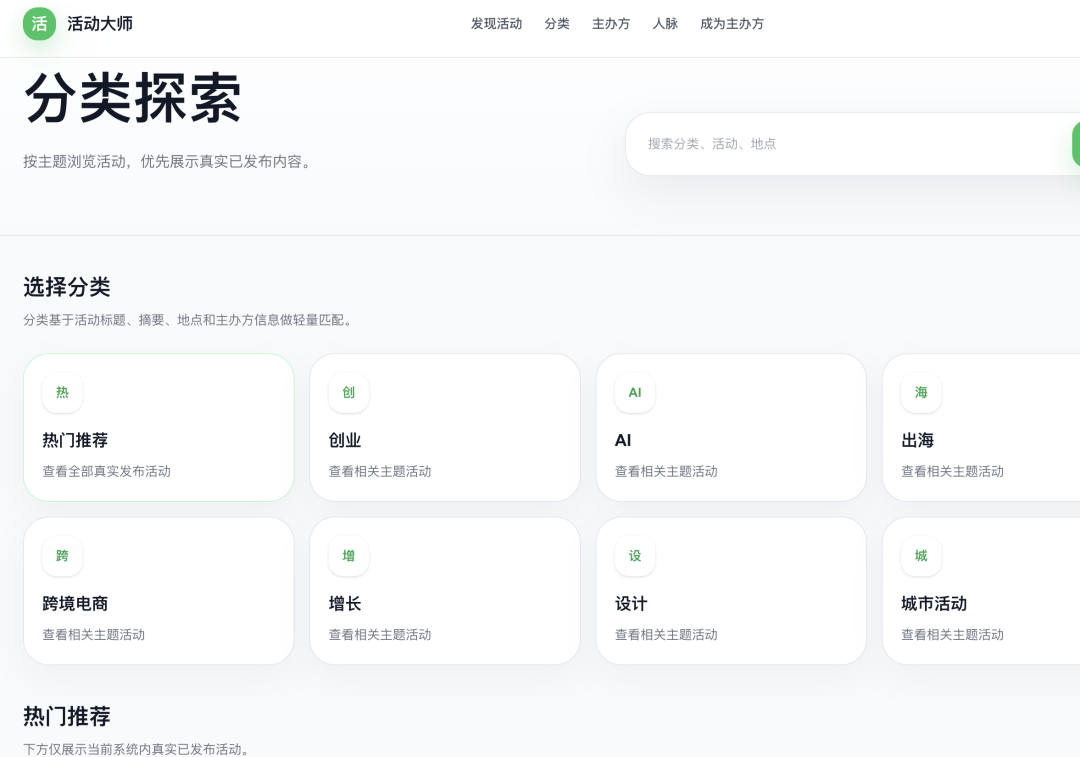The width and height of the screenshot is (1080, 757).
Task: Click the 热 icon on 热门推荐 card
Action: [x=62, y=393]
